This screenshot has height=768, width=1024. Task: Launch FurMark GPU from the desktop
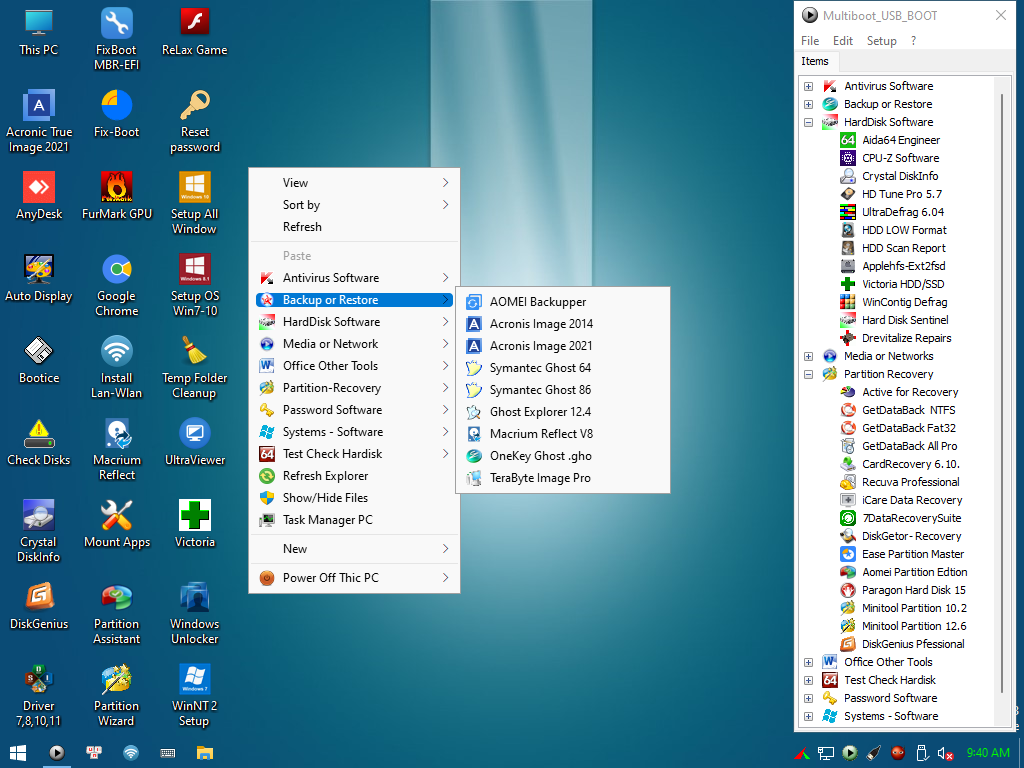(116, 188)
